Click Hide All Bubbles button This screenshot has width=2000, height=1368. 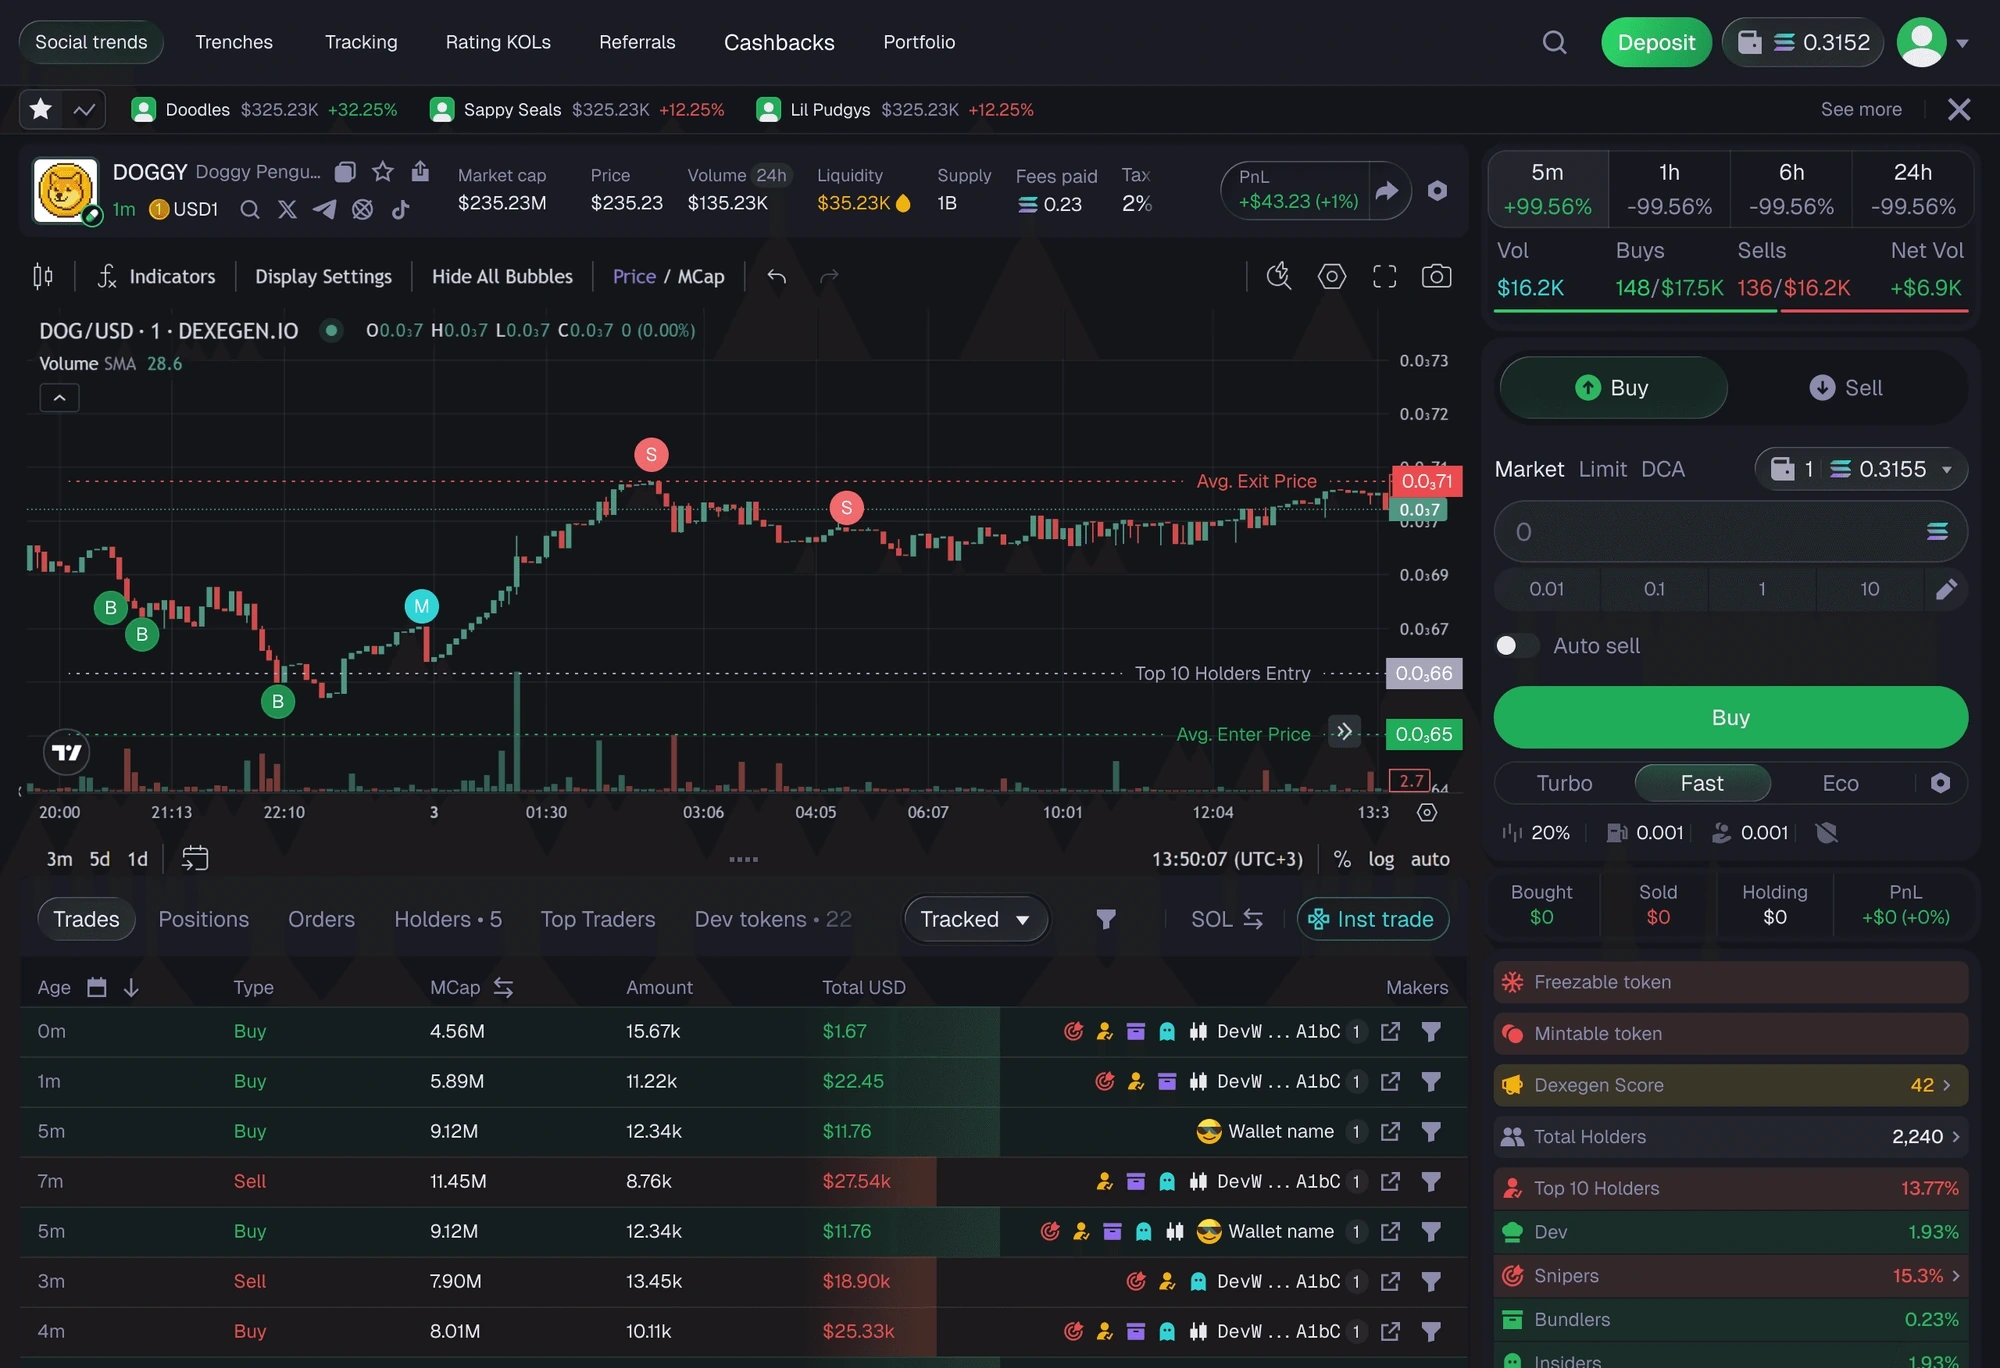502,276
